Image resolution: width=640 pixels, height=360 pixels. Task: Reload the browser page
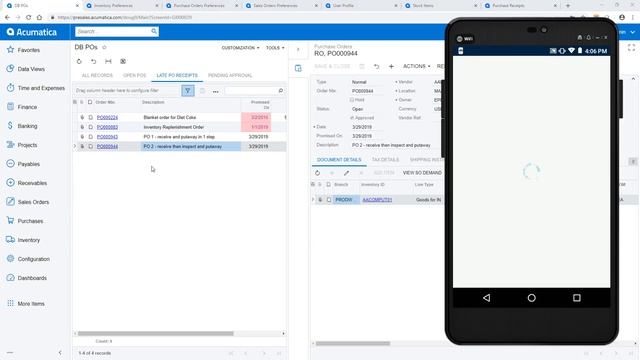(x=28, y=18)
